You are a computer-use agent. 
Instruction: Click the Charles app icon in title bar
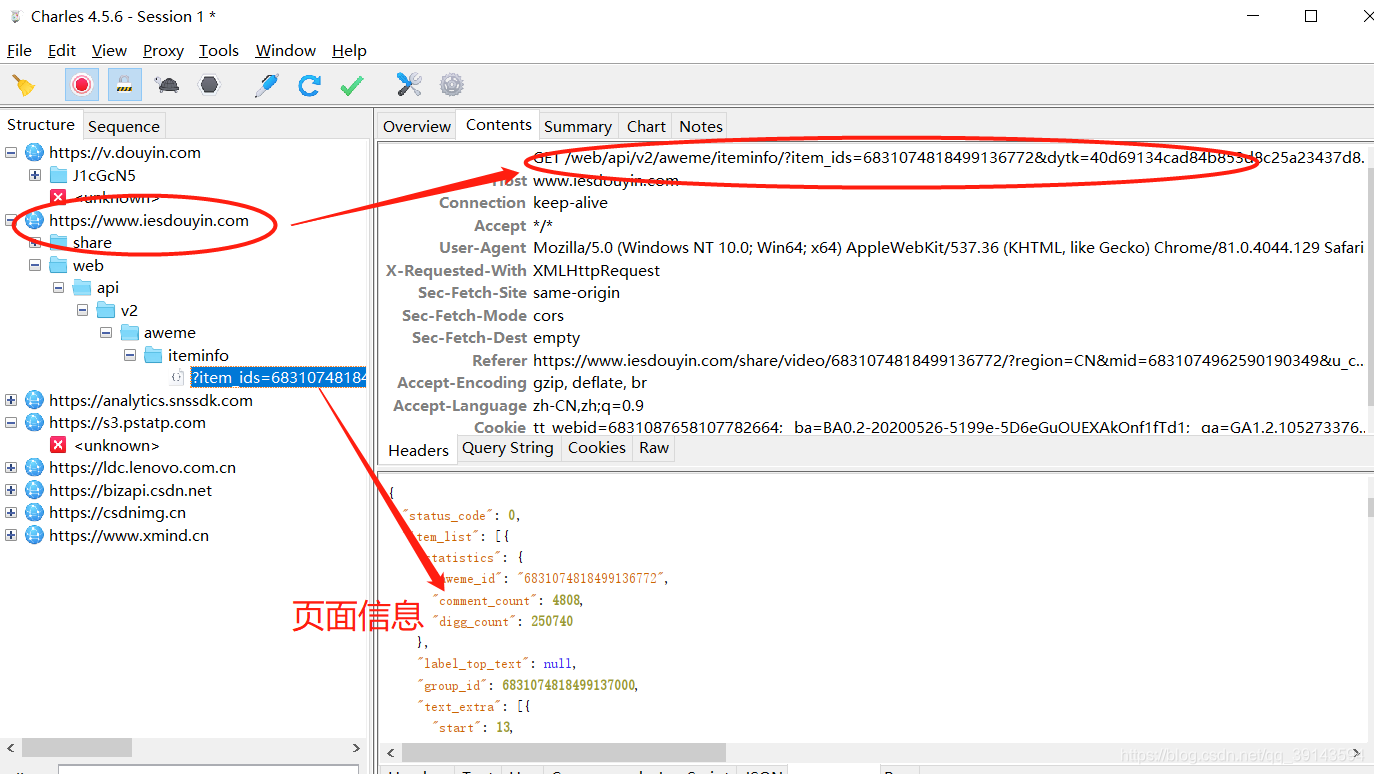[x=15, y=16]
